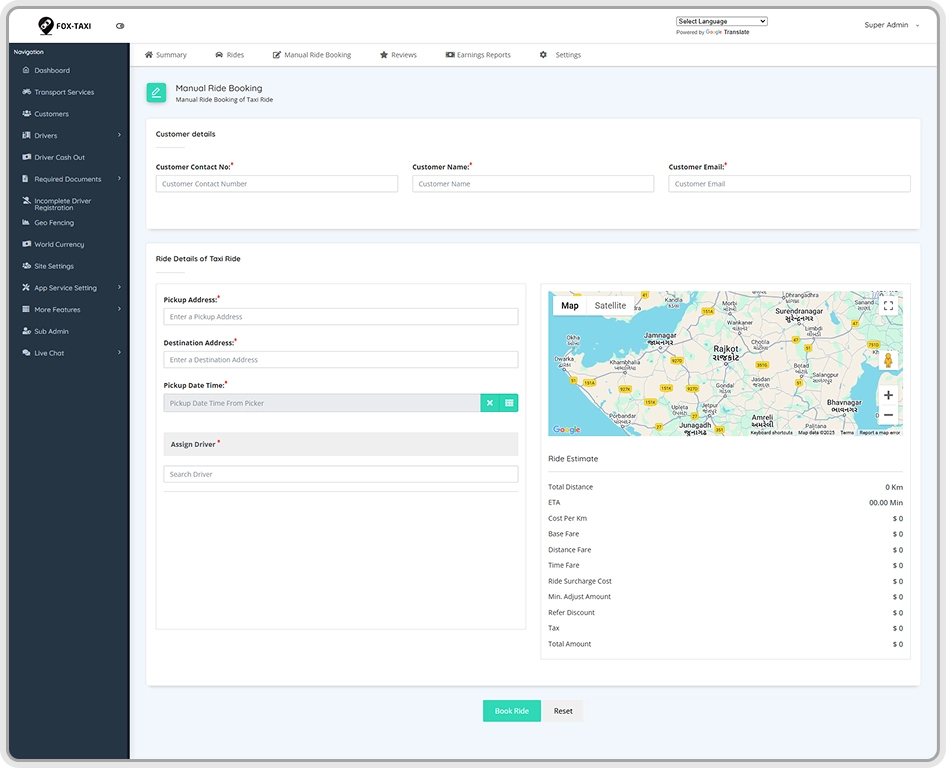This screenshot has height=768, width=946.
Task: Expand More Features chevron
Action: click(119, 309)
